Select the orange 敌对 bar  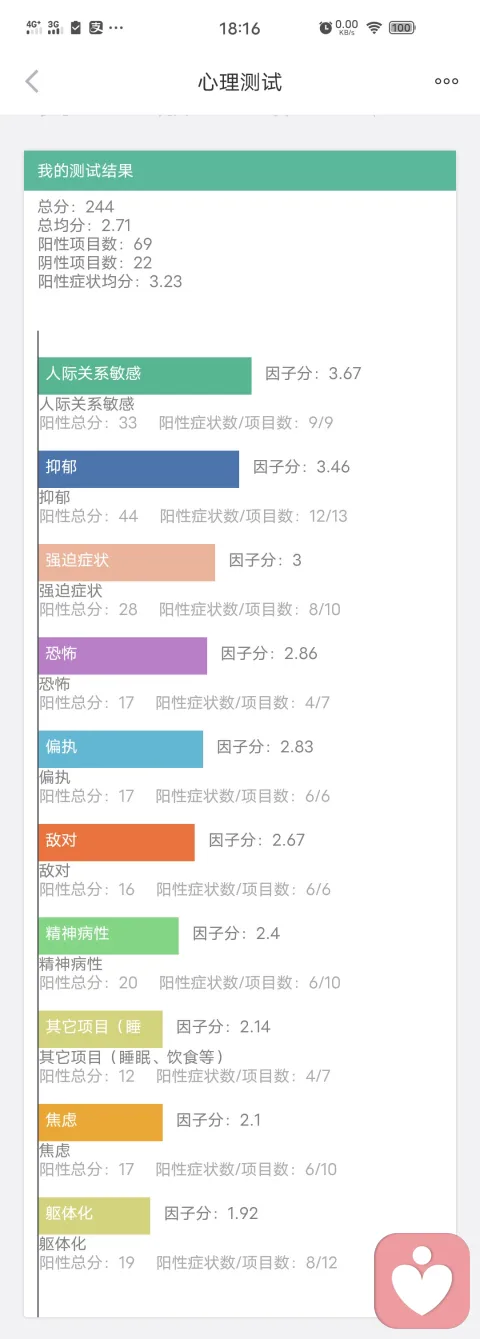pos(117,842)
